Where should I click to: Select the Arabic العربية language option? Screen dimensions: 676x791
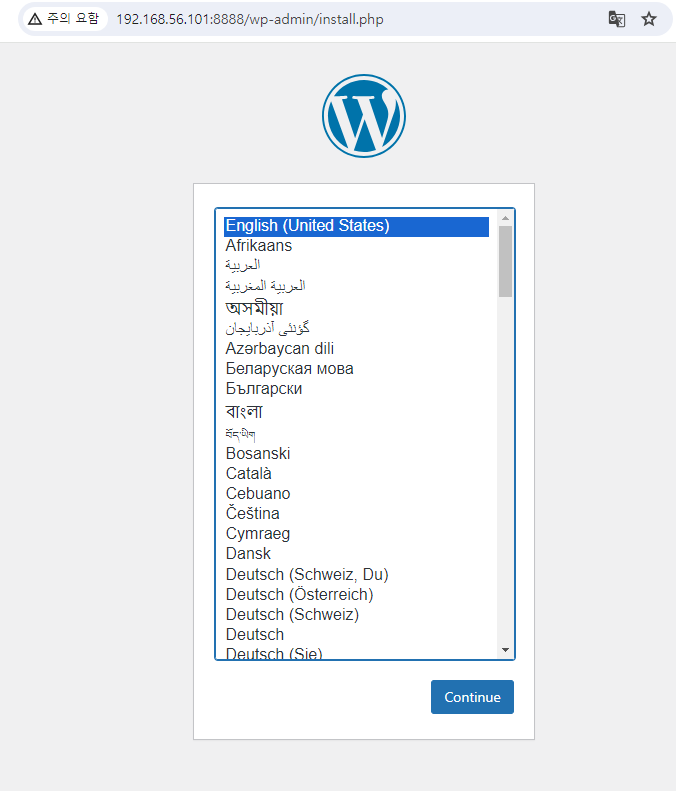pyautogui.click(x=356, y=265)
